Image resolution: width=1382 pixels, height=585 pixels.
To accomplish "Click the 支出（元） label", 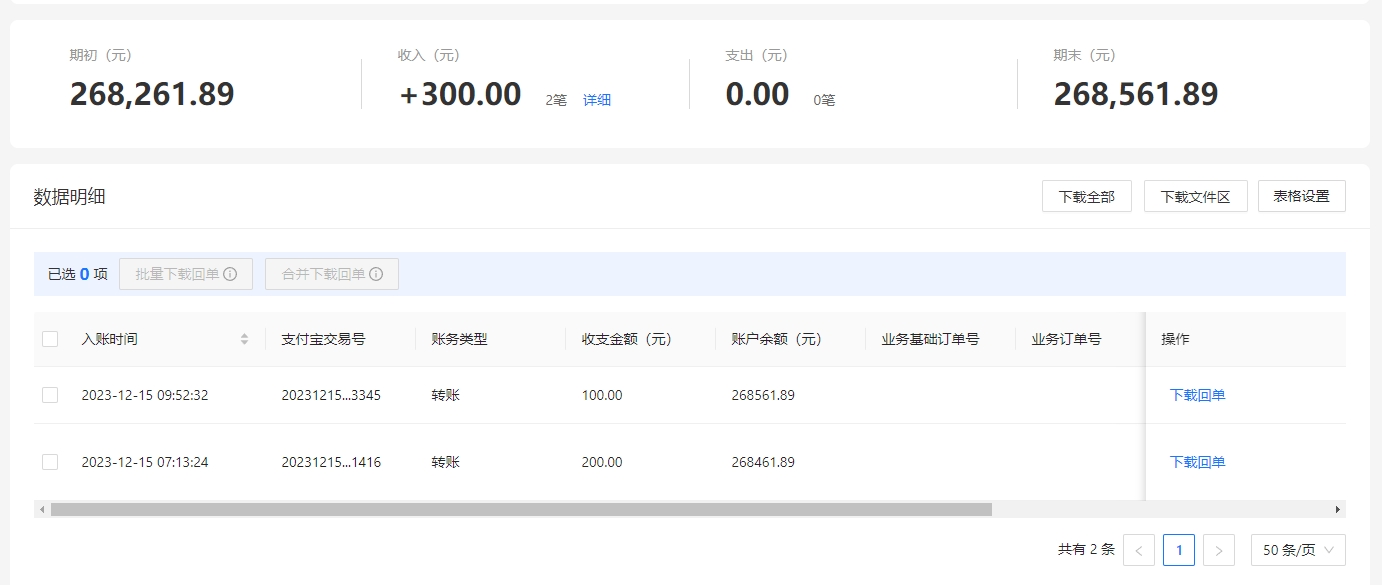I will point(757,56).
